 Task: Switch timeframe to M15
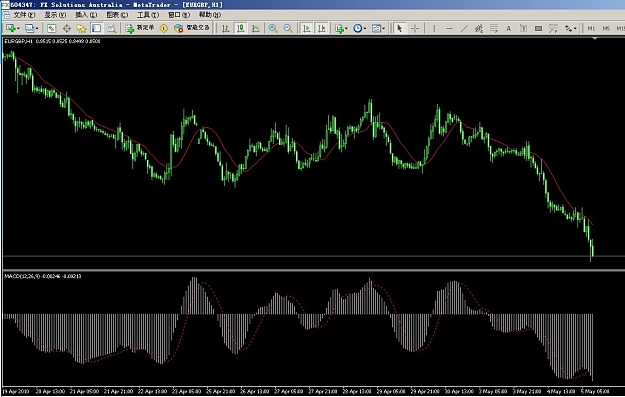pos(620,28)
